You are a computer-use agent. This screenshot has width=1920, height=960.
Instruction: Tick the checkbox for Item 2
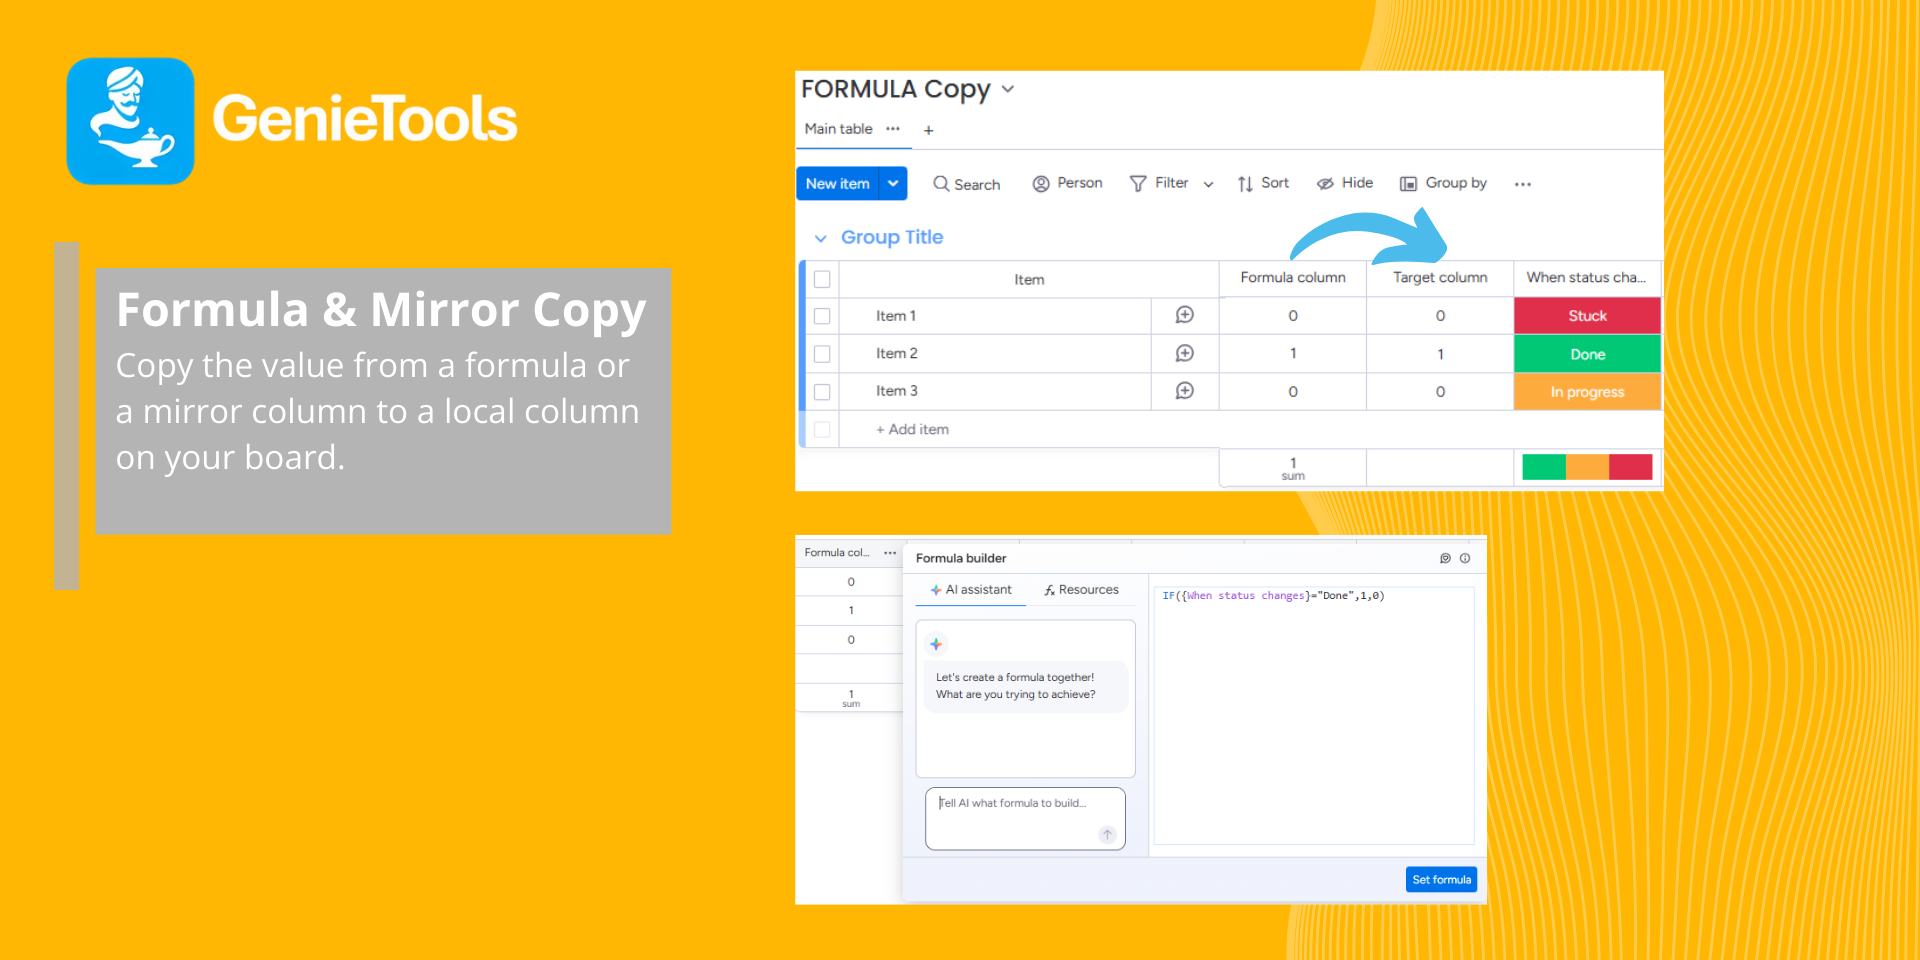822,354
